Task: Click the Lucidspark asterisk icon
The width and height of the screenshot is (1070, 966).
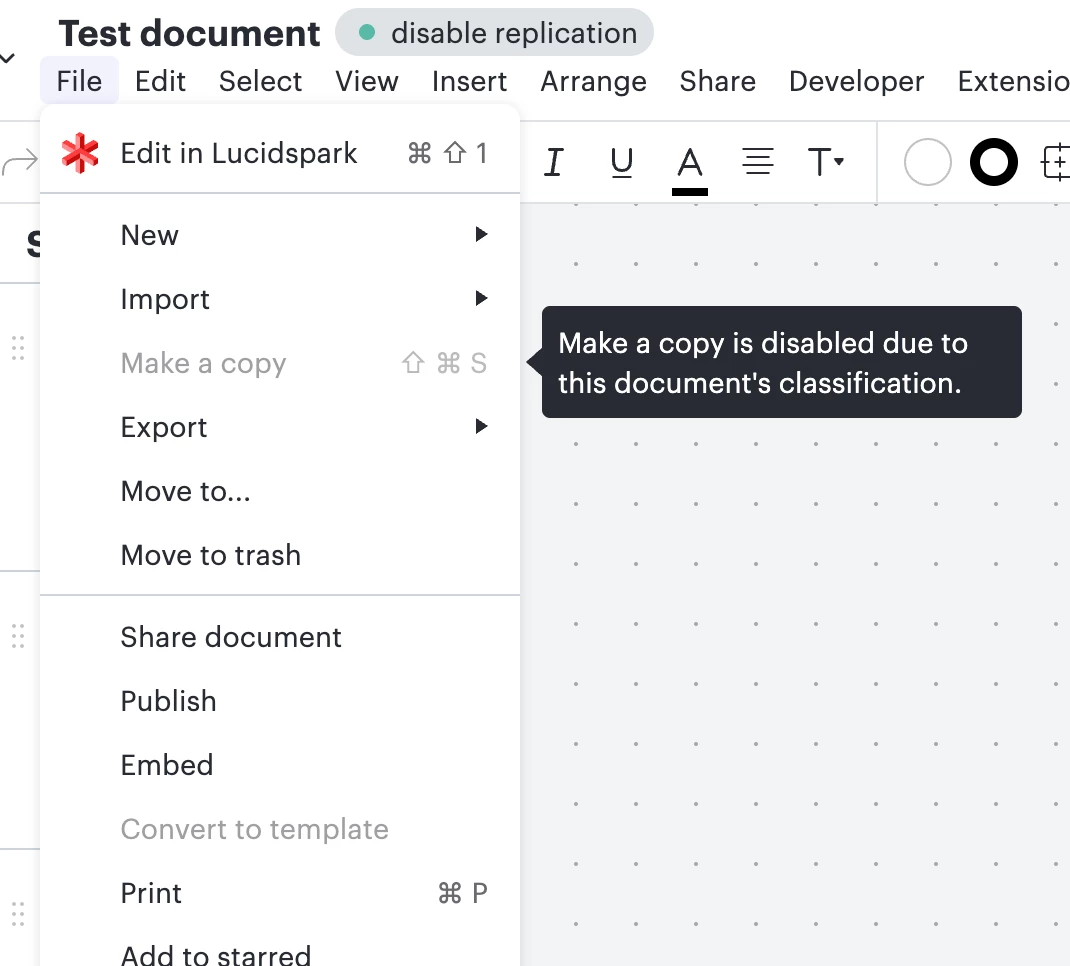Action: click(80, 153)
